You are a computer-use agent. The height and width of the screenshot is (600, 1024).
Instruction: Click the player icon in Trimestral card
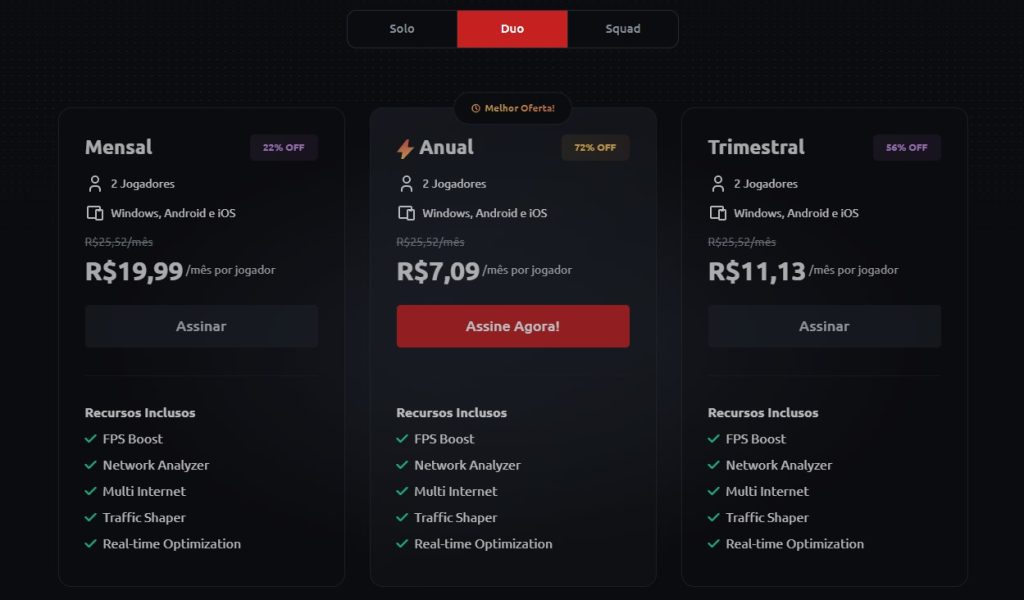coord(718,184)
